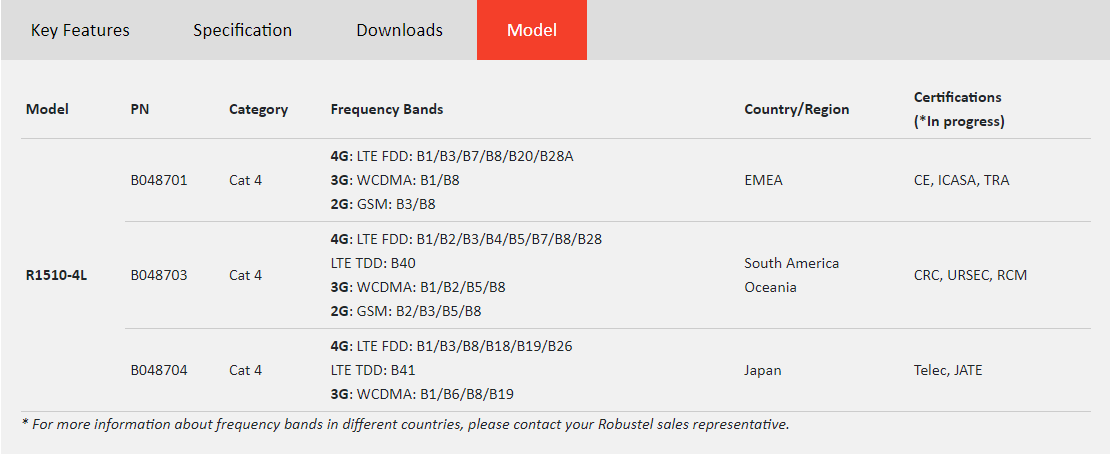Click the PN column header
The width and height of the screenshot is (1110, 454).
tap(140, 109)
